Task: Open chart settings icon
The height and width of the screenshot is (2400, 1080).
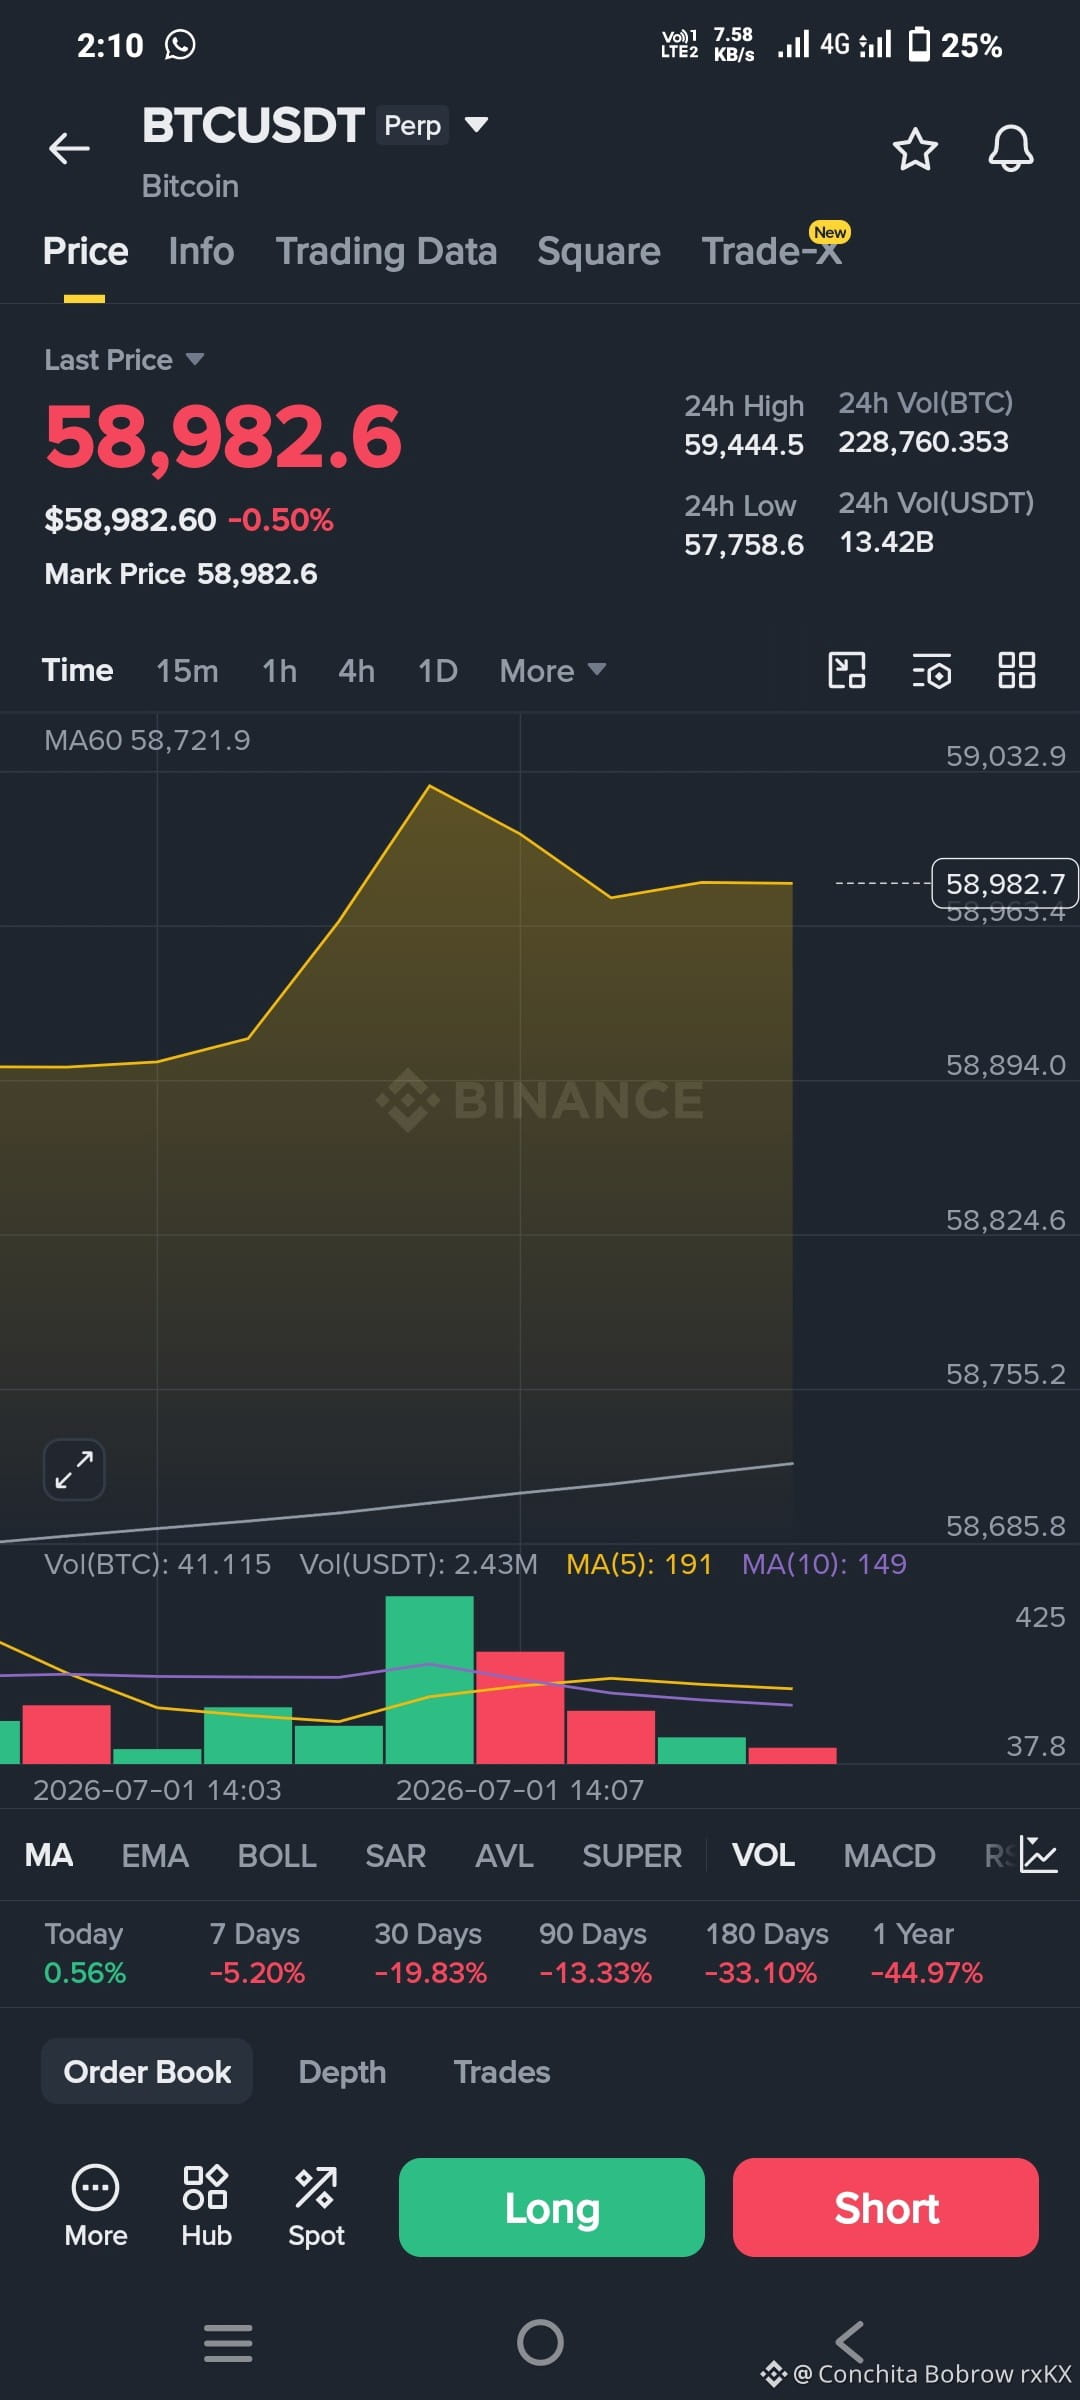Action: (x=932, y=670)
